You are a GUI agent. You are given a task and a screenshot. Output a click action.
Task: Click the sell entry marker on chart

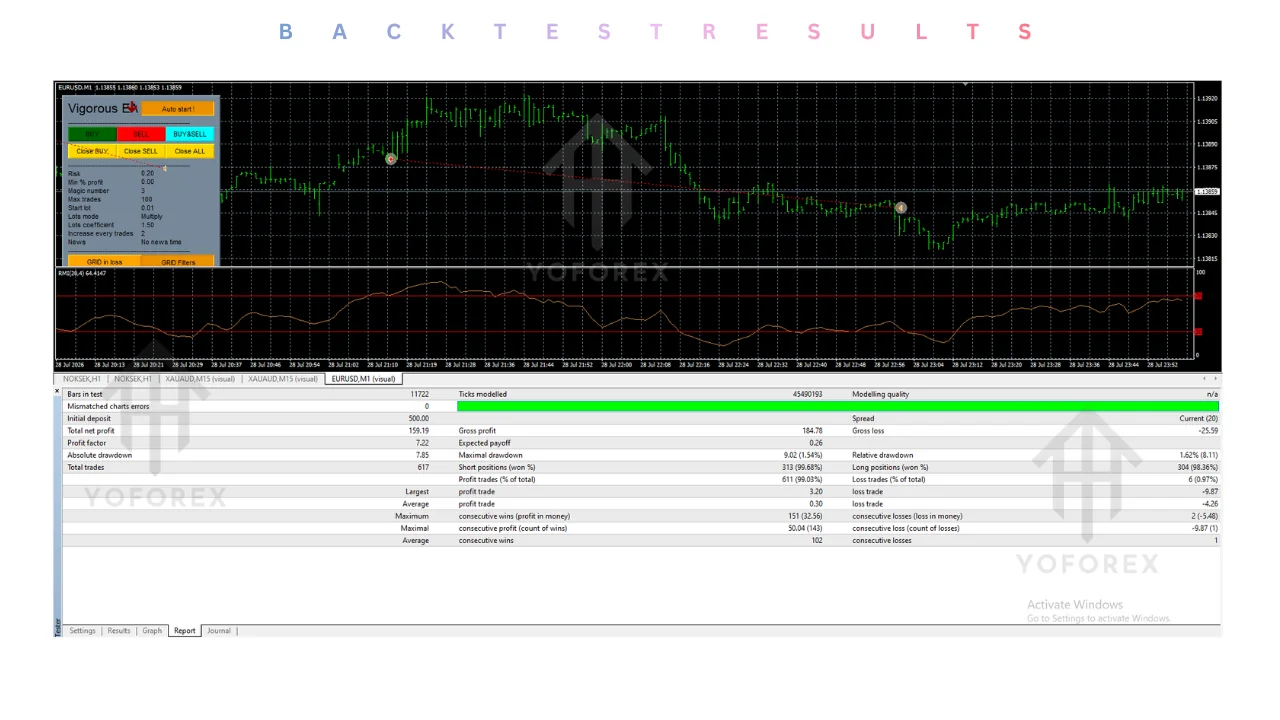391,159
